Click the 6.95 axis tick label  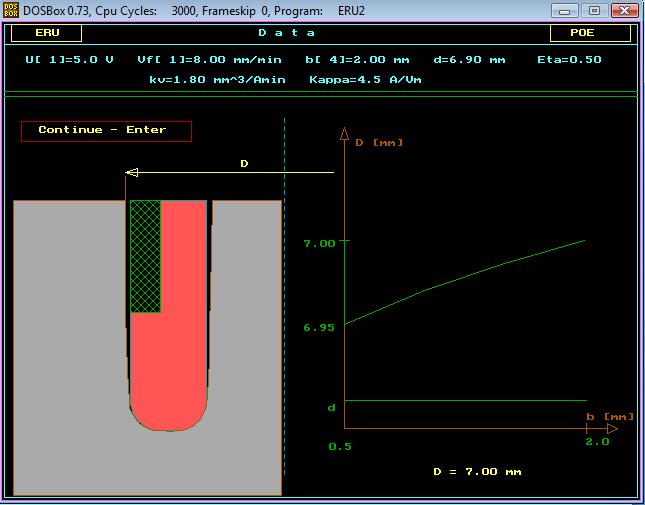point(318,327)
